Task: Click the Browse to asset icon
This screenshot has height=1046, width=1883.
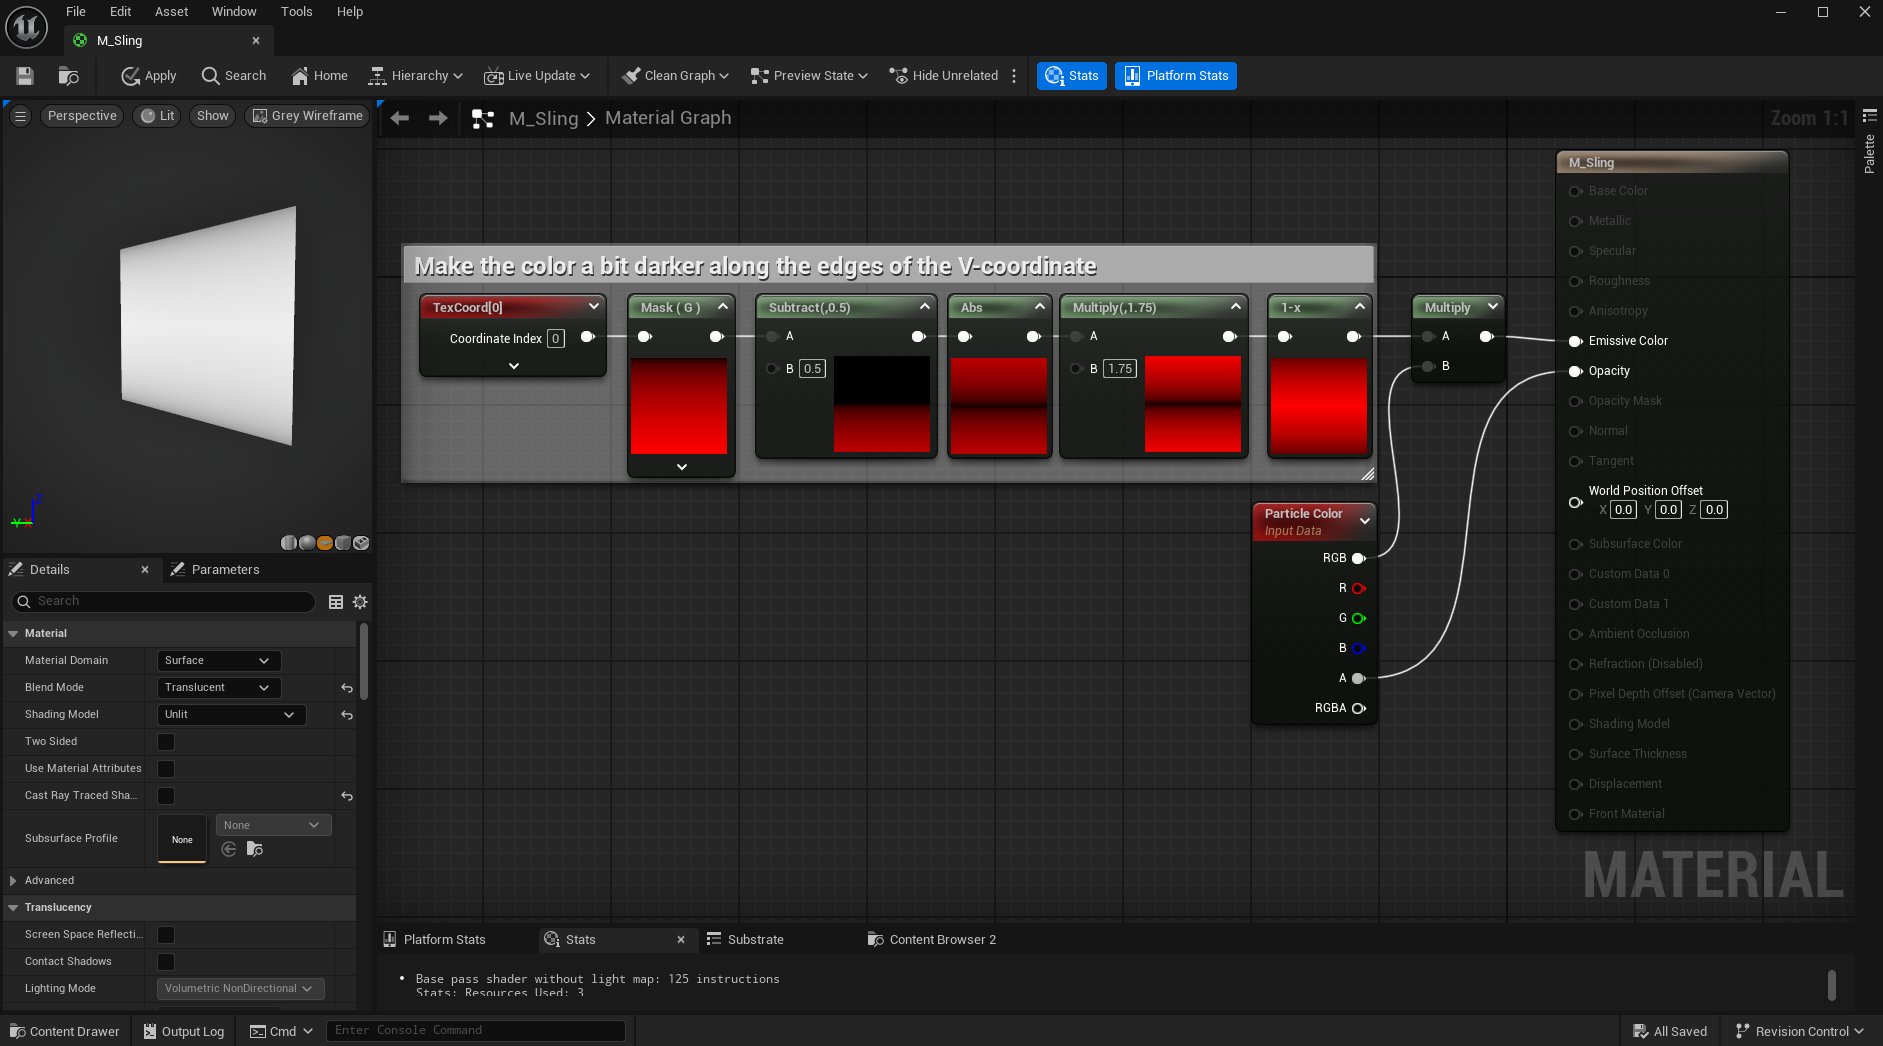Action: point(68,76)
